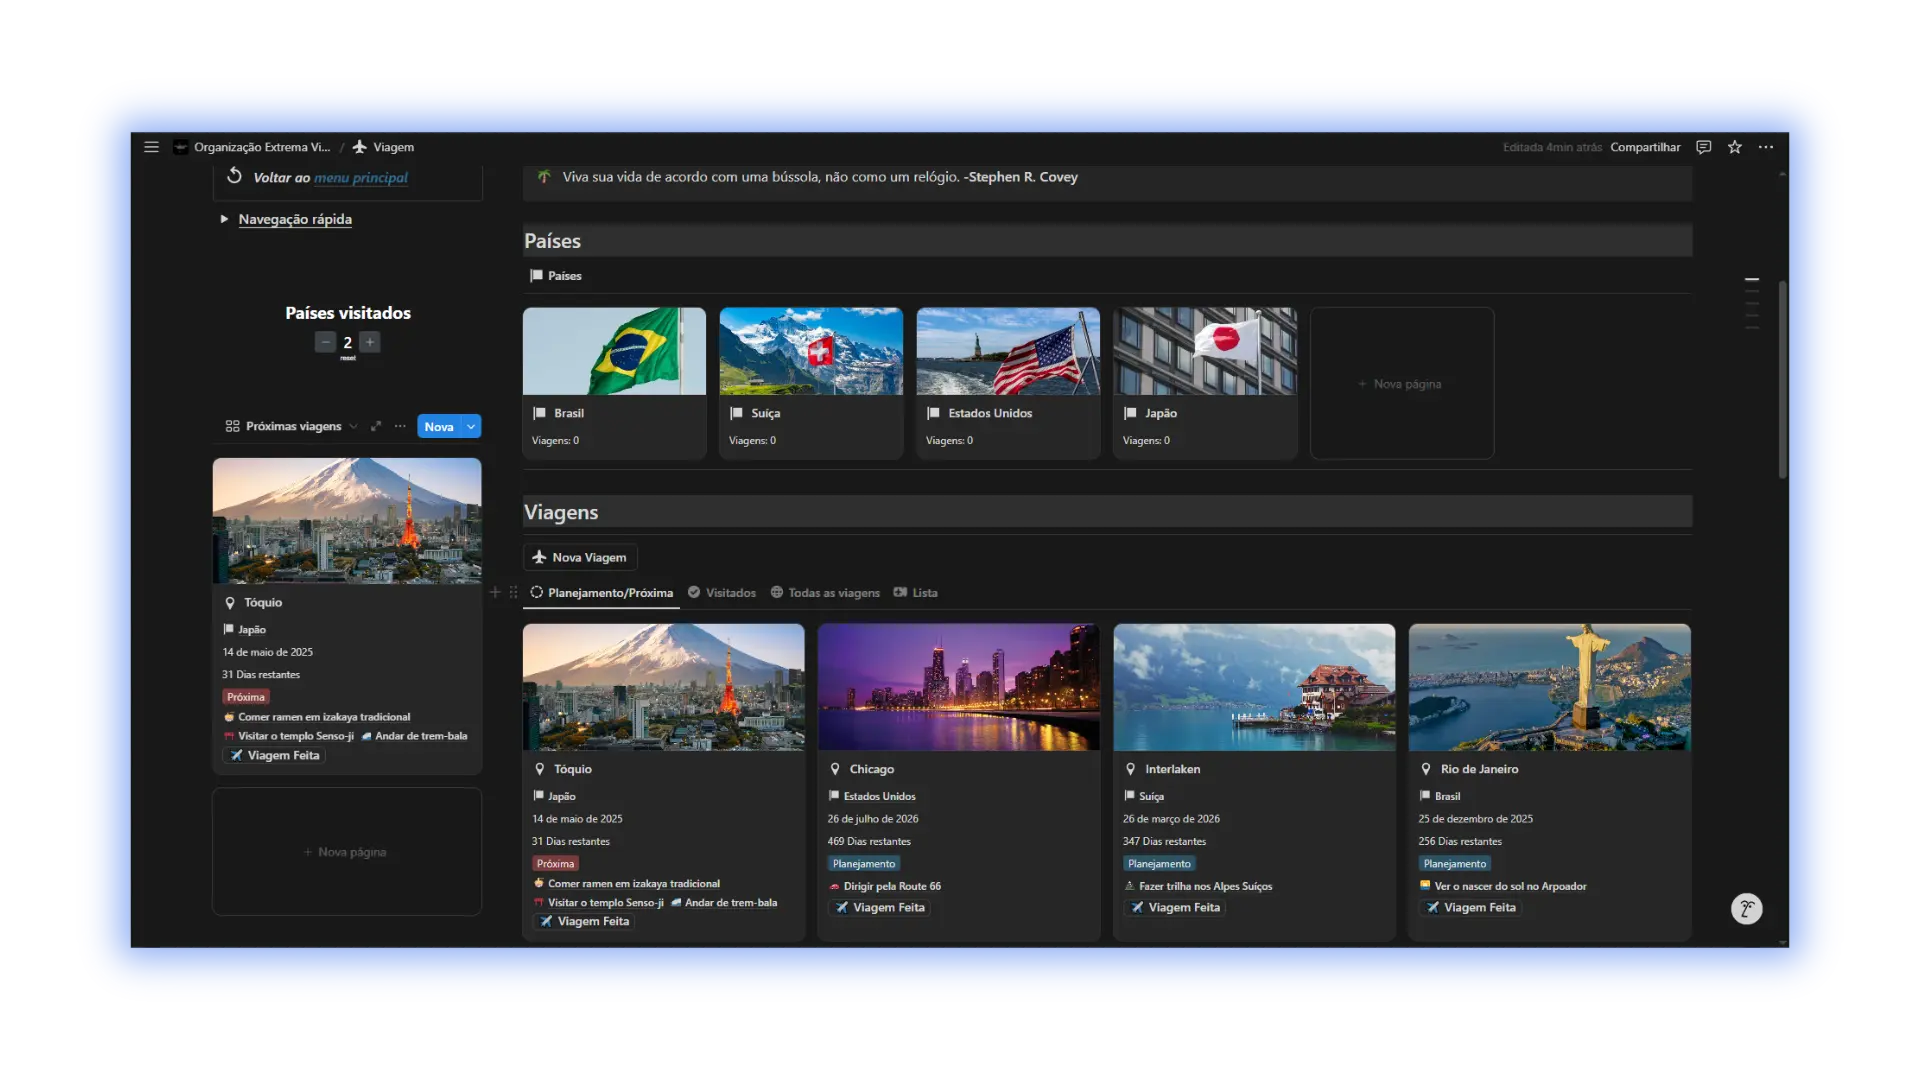Click the Compartilhar share button
1920x1080 pixels.
coord(1645,147)
